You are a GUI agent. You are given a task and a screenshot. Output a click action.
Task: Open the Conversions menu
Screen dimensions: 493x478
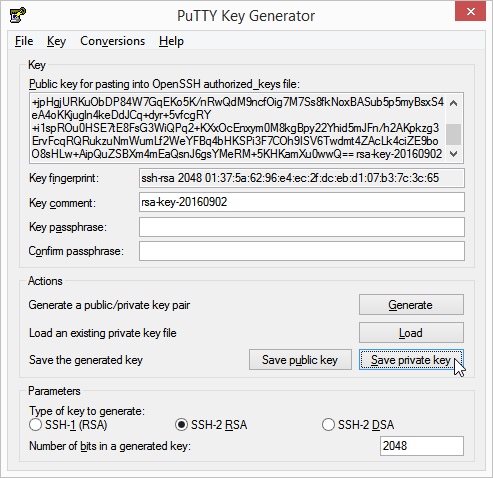112,41
